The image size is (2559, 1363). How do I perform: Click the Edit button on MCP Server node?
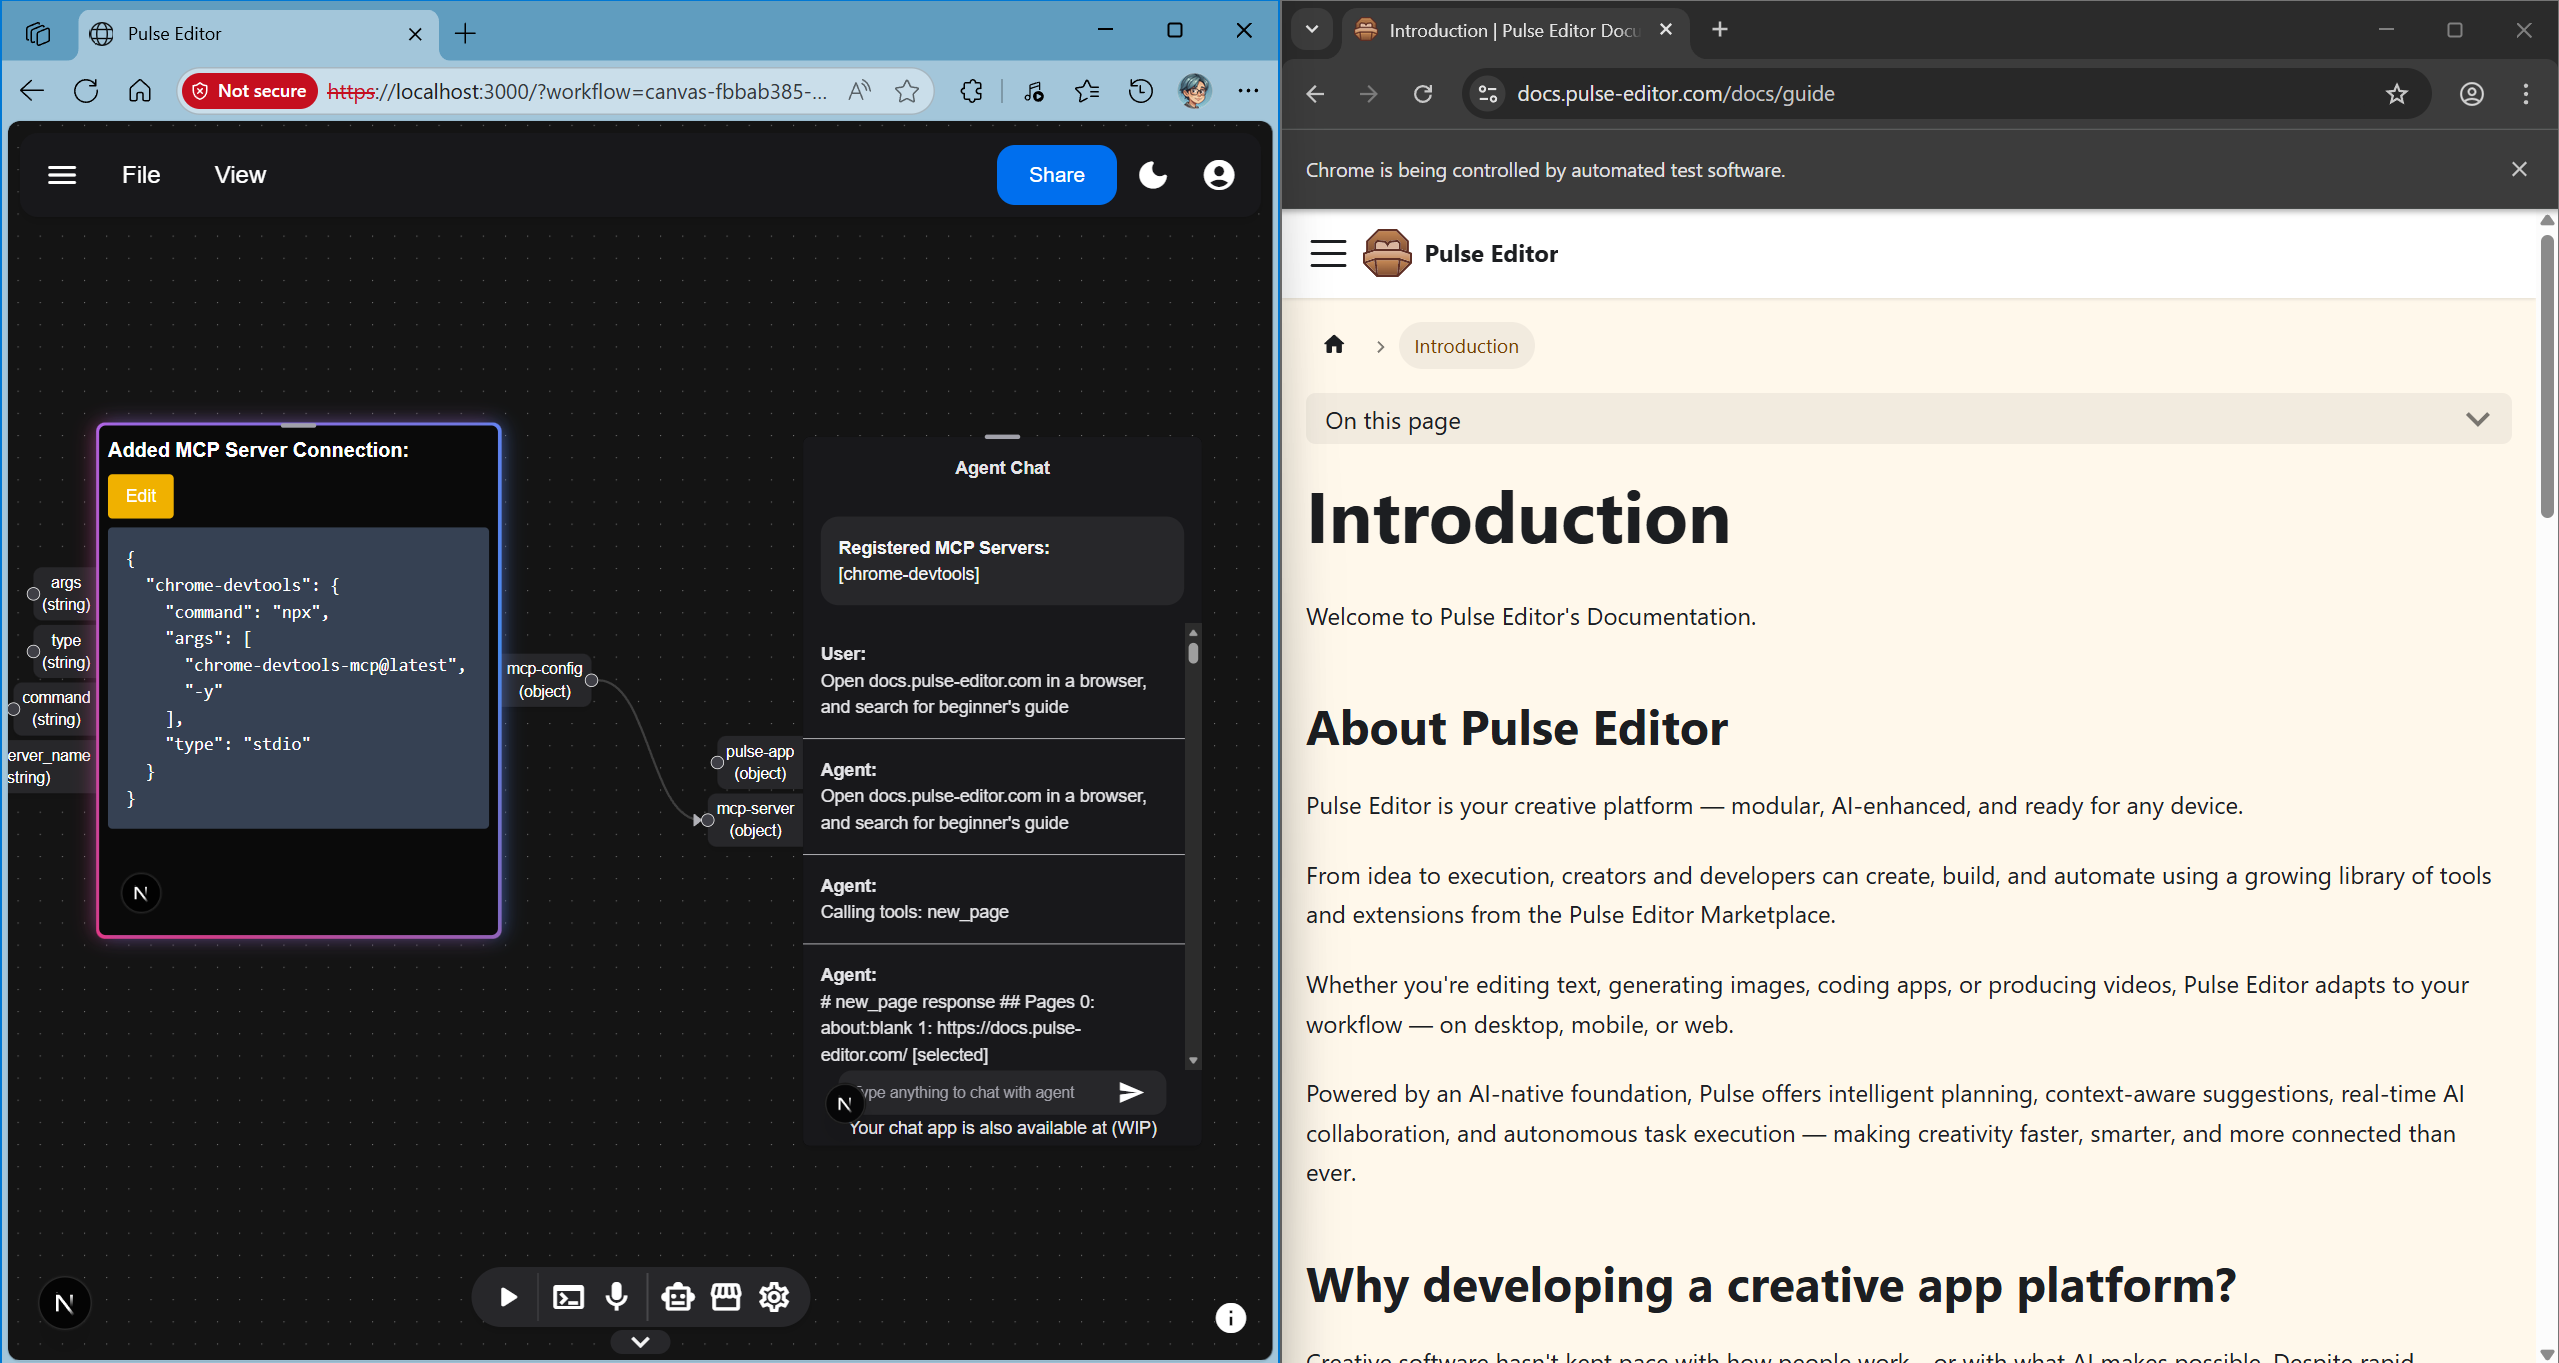click(x=140, y=495)
